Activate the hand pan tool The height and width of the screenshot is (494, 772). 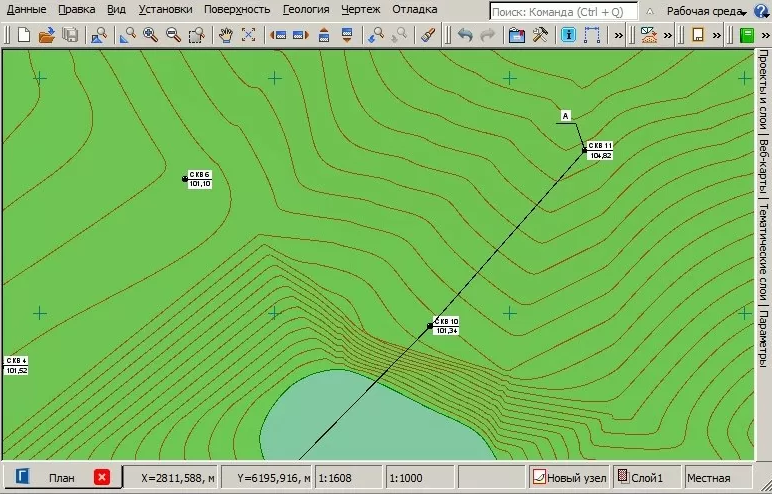pos(225,34)
